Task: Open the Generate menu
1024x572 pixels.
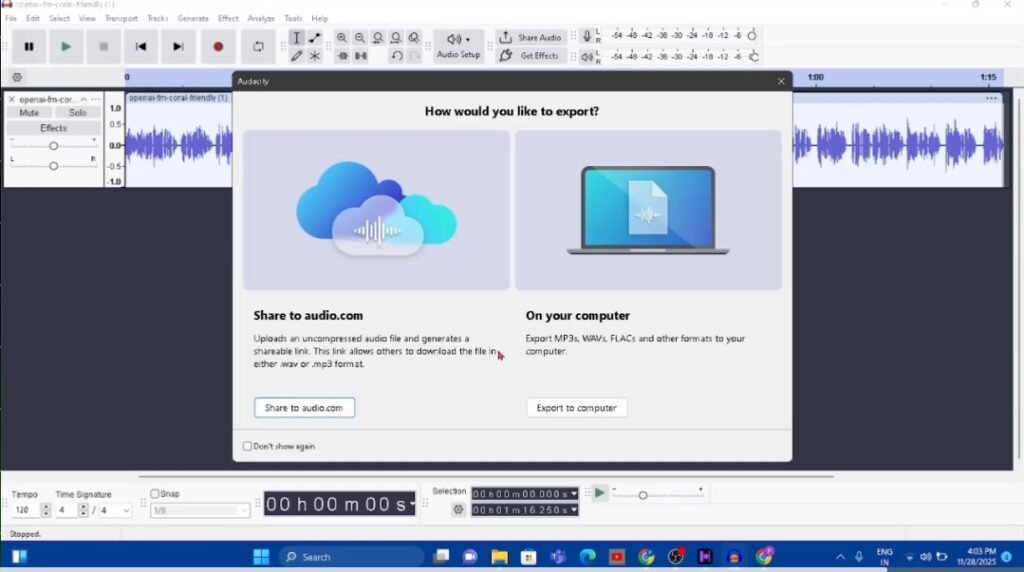Action: pos(193,18)
